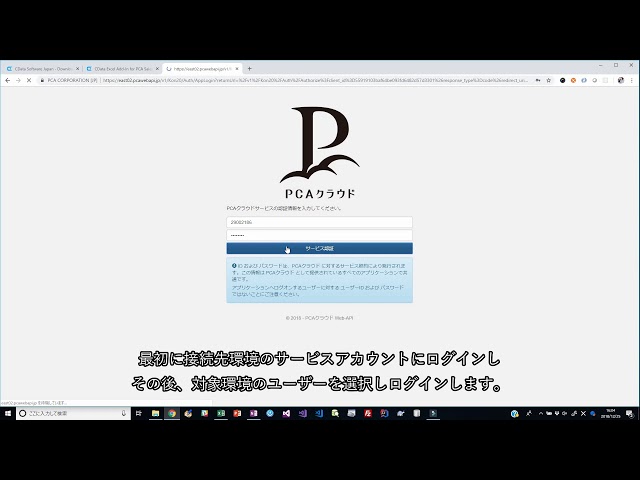Open File Explorer from the taskbar
The image size is (640, 480).
[156, 413]
